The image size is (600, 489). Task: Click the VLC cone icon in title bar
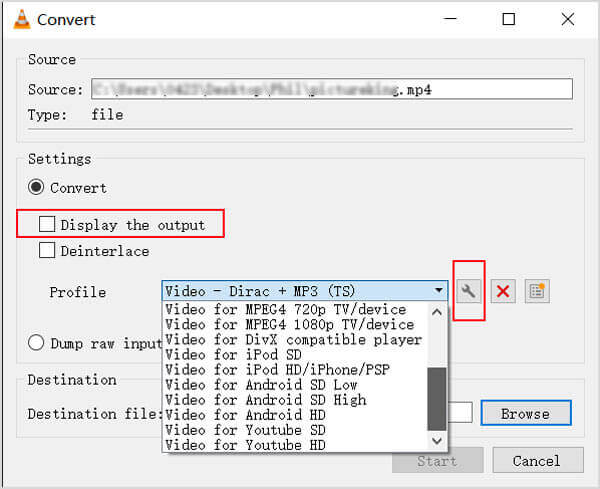point(21,19)
